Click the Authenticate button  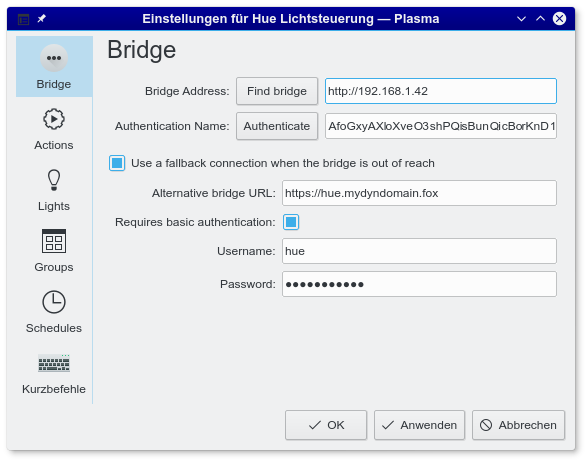[x=277, y=126]
